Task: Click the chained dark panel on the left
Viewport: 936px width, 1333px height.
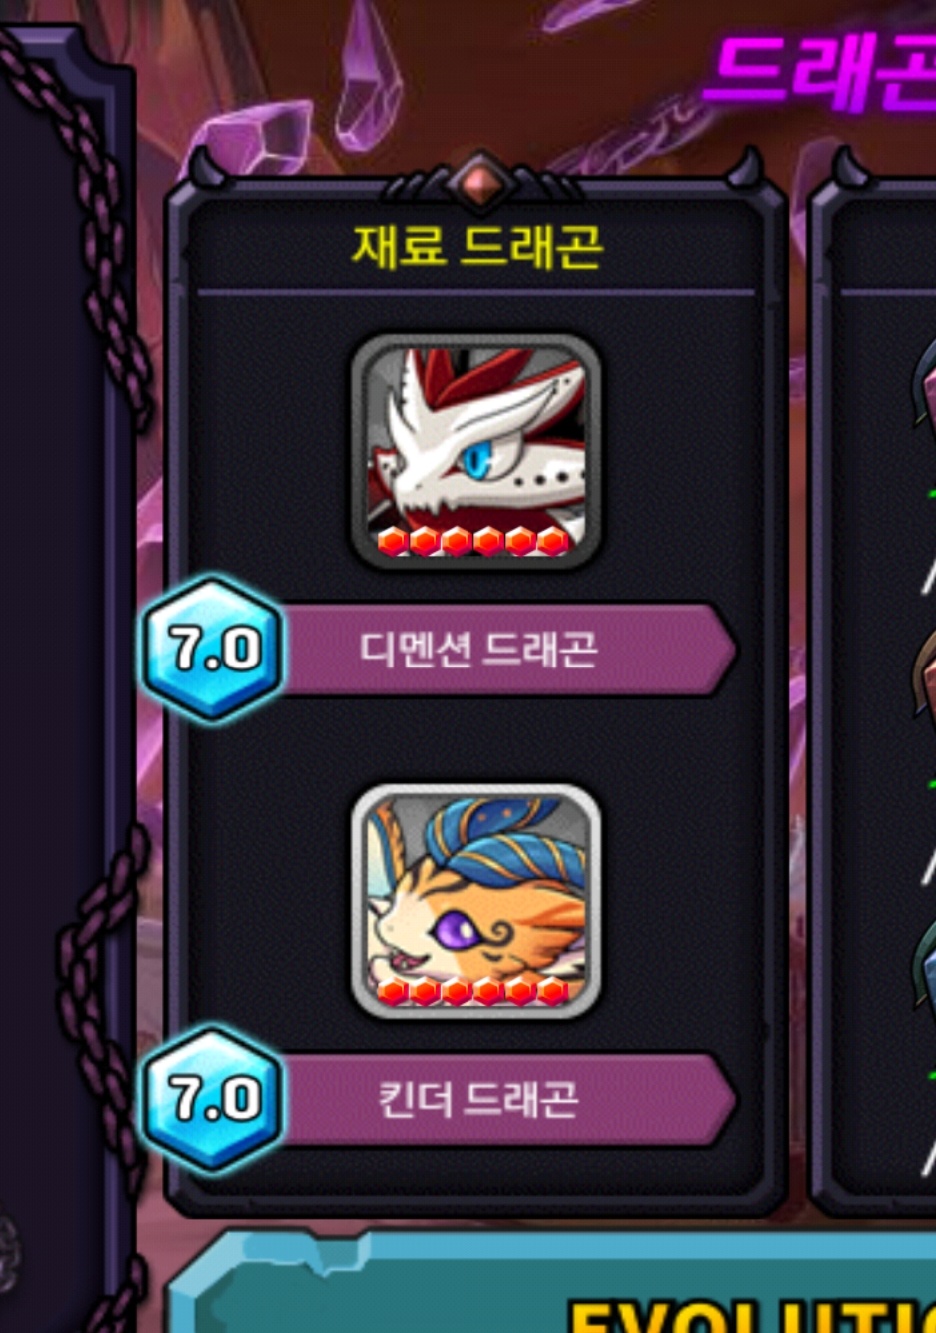Action: point(65,680)
